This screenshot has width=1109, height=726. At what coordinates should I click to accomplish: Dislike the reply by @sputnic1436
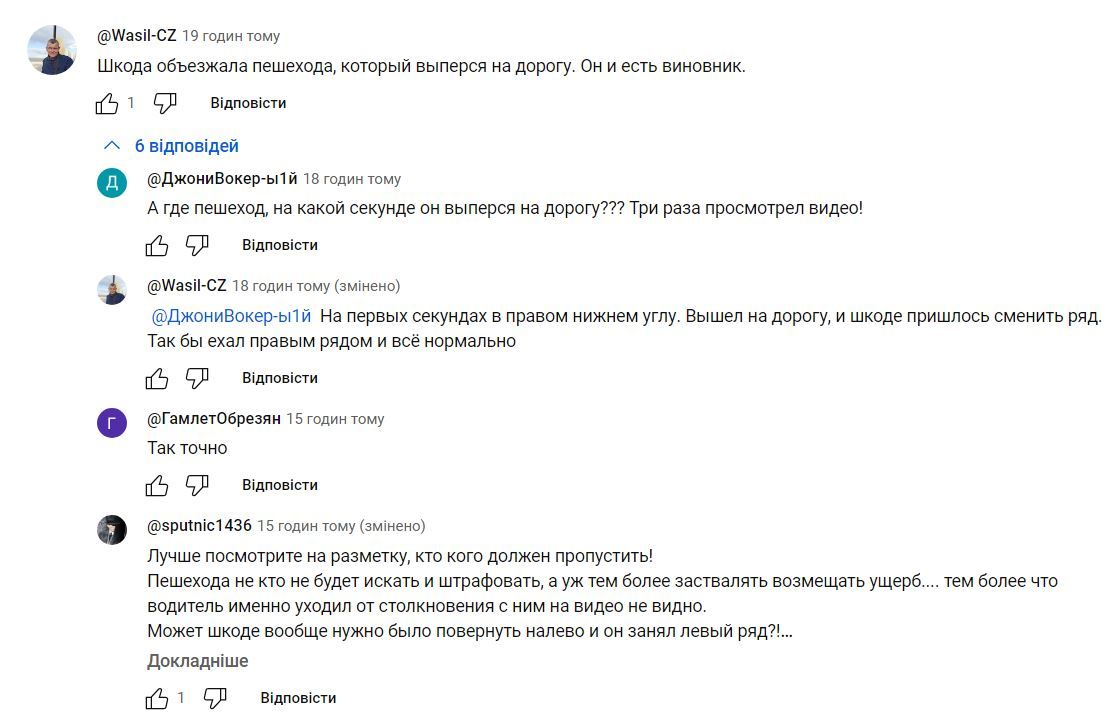tap(215, 698)
